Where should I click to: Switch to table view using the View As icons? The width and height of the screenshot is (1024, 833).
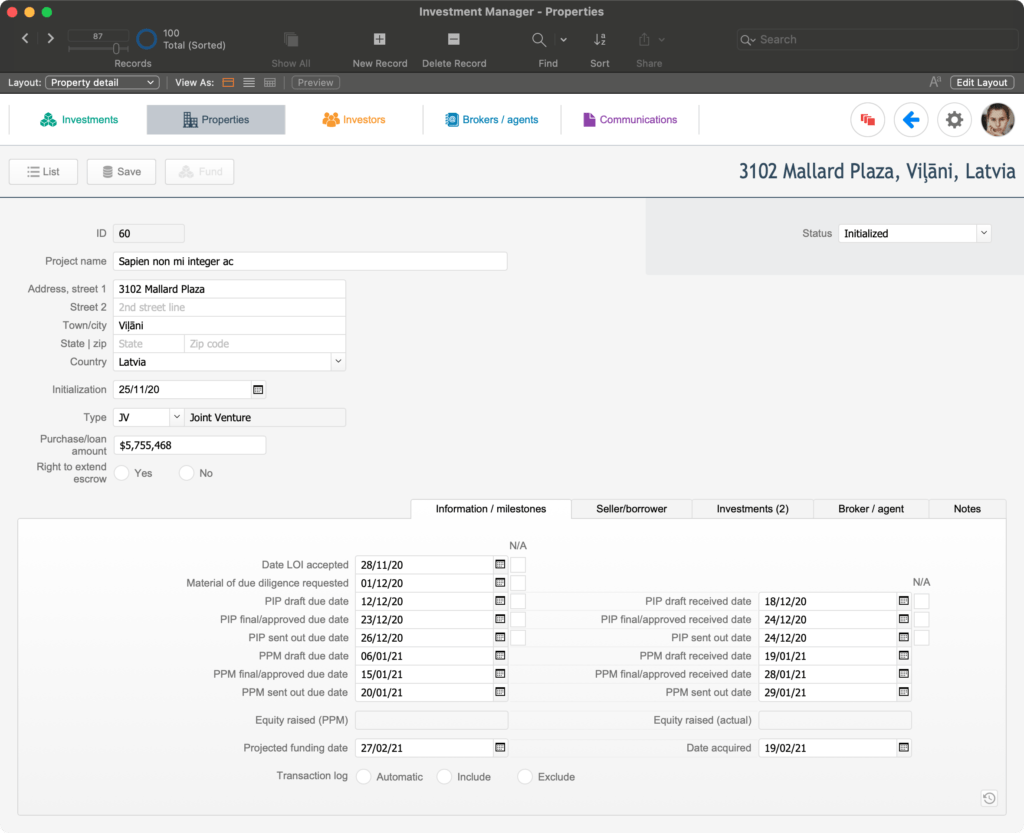pos(268,82)
